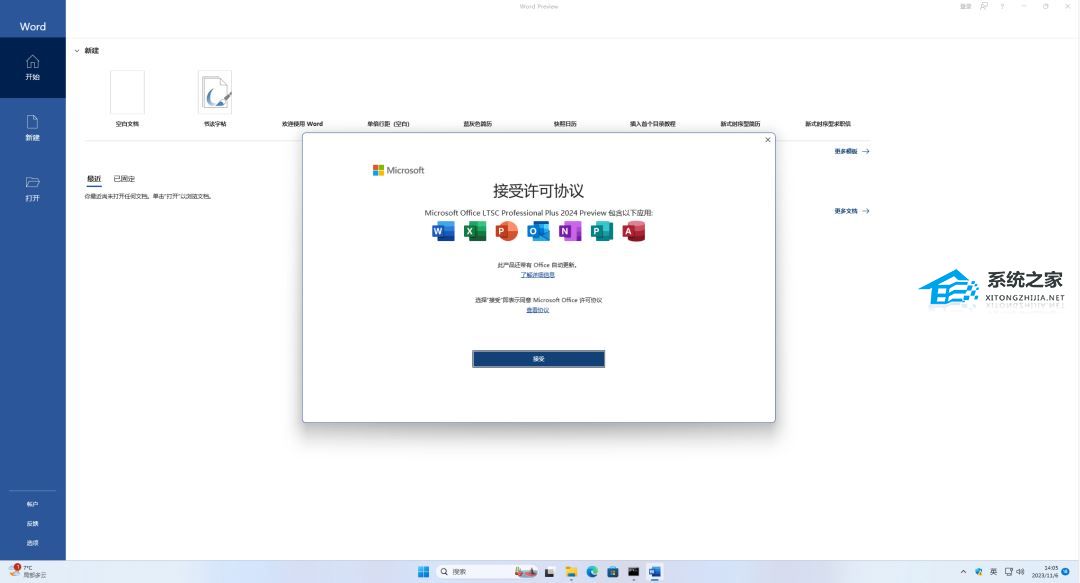Click the help question mark in the title bar

pyautogui.click(x=1002, y=6)
